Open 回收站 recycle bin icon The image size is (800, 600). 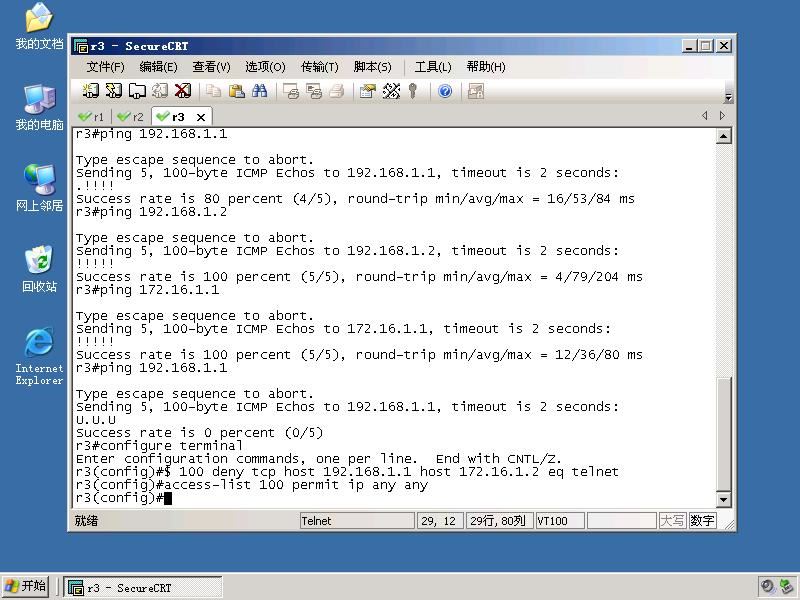click(39, 269)
